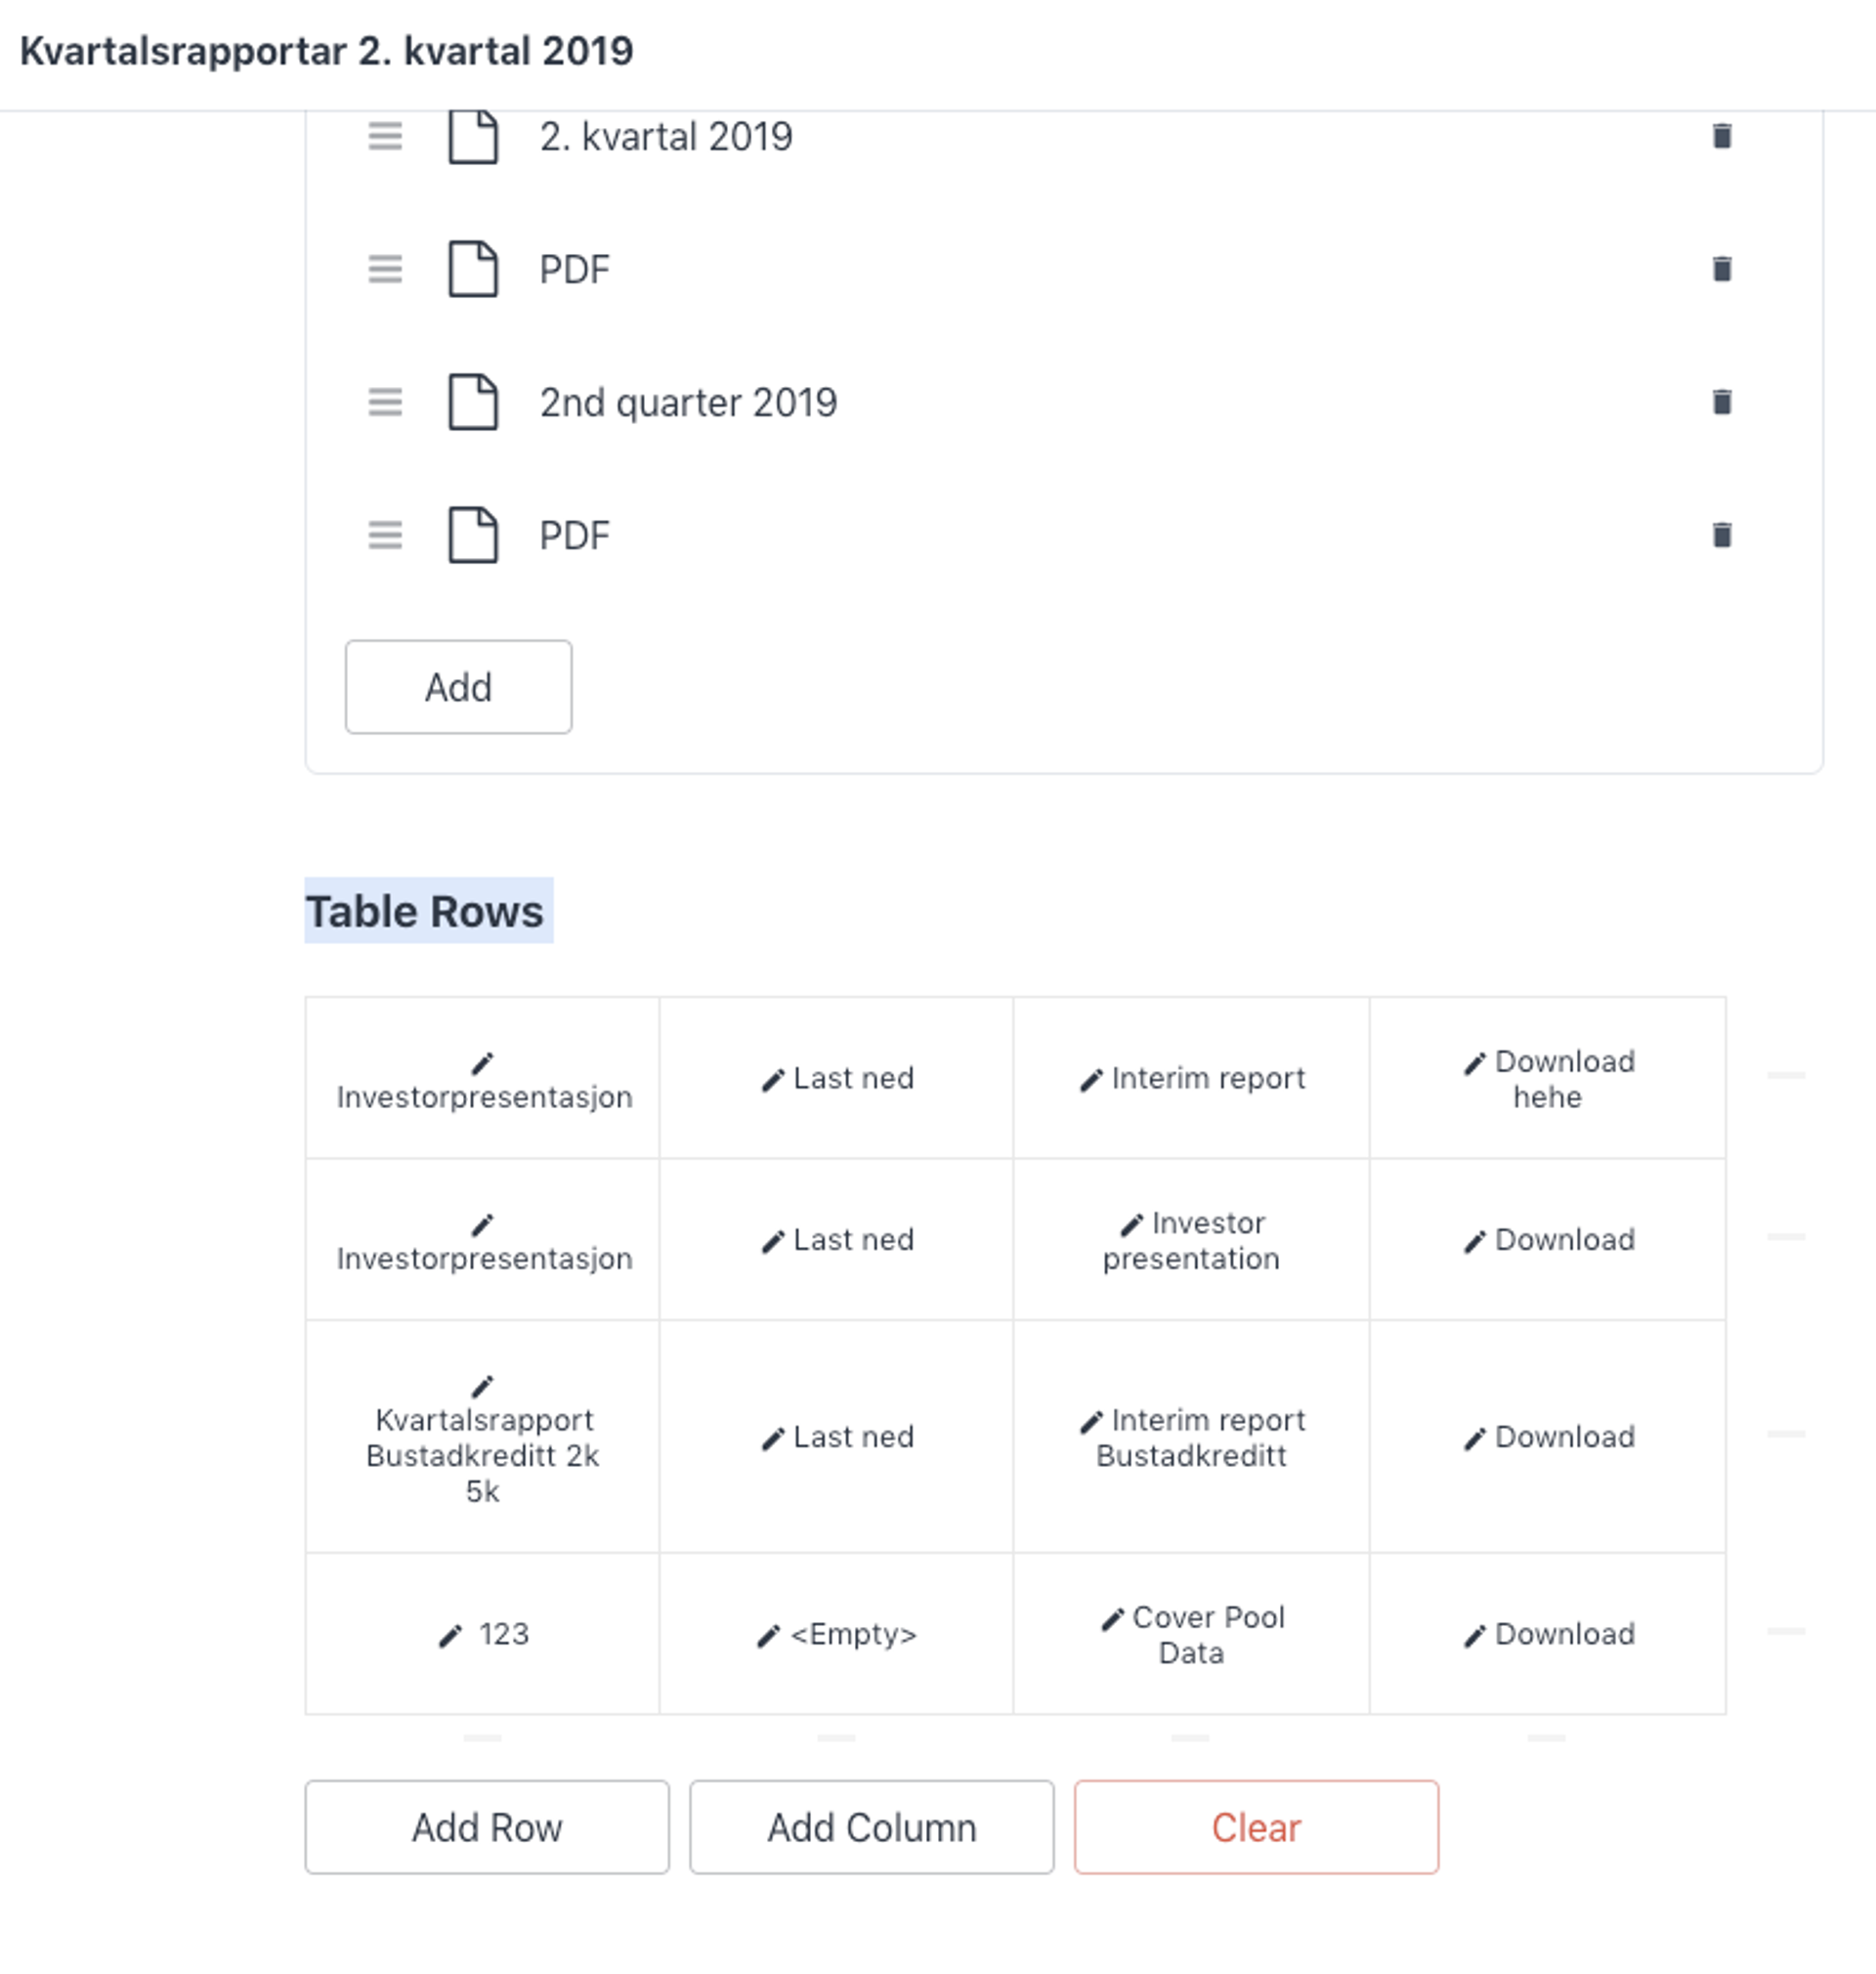Edit the "Investorpresentasjon" cell in the first row
This screenshot has width=1876, height=1974.
click(x=485, y=1080)
